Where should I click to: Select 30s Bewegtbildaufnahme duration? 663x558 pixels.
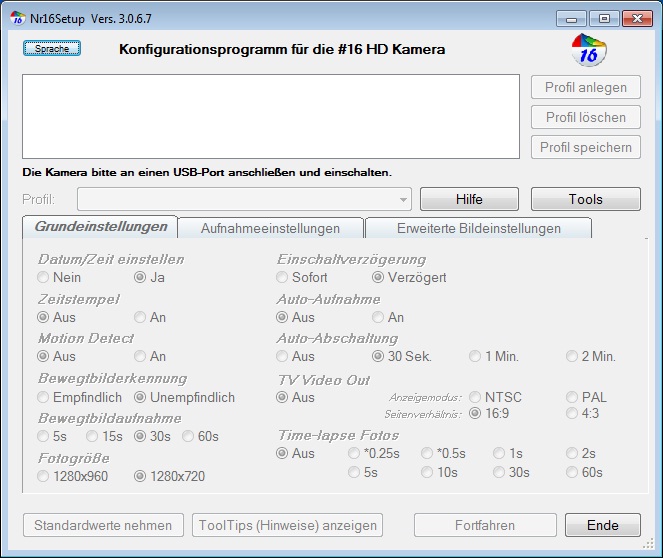(153, 436)
